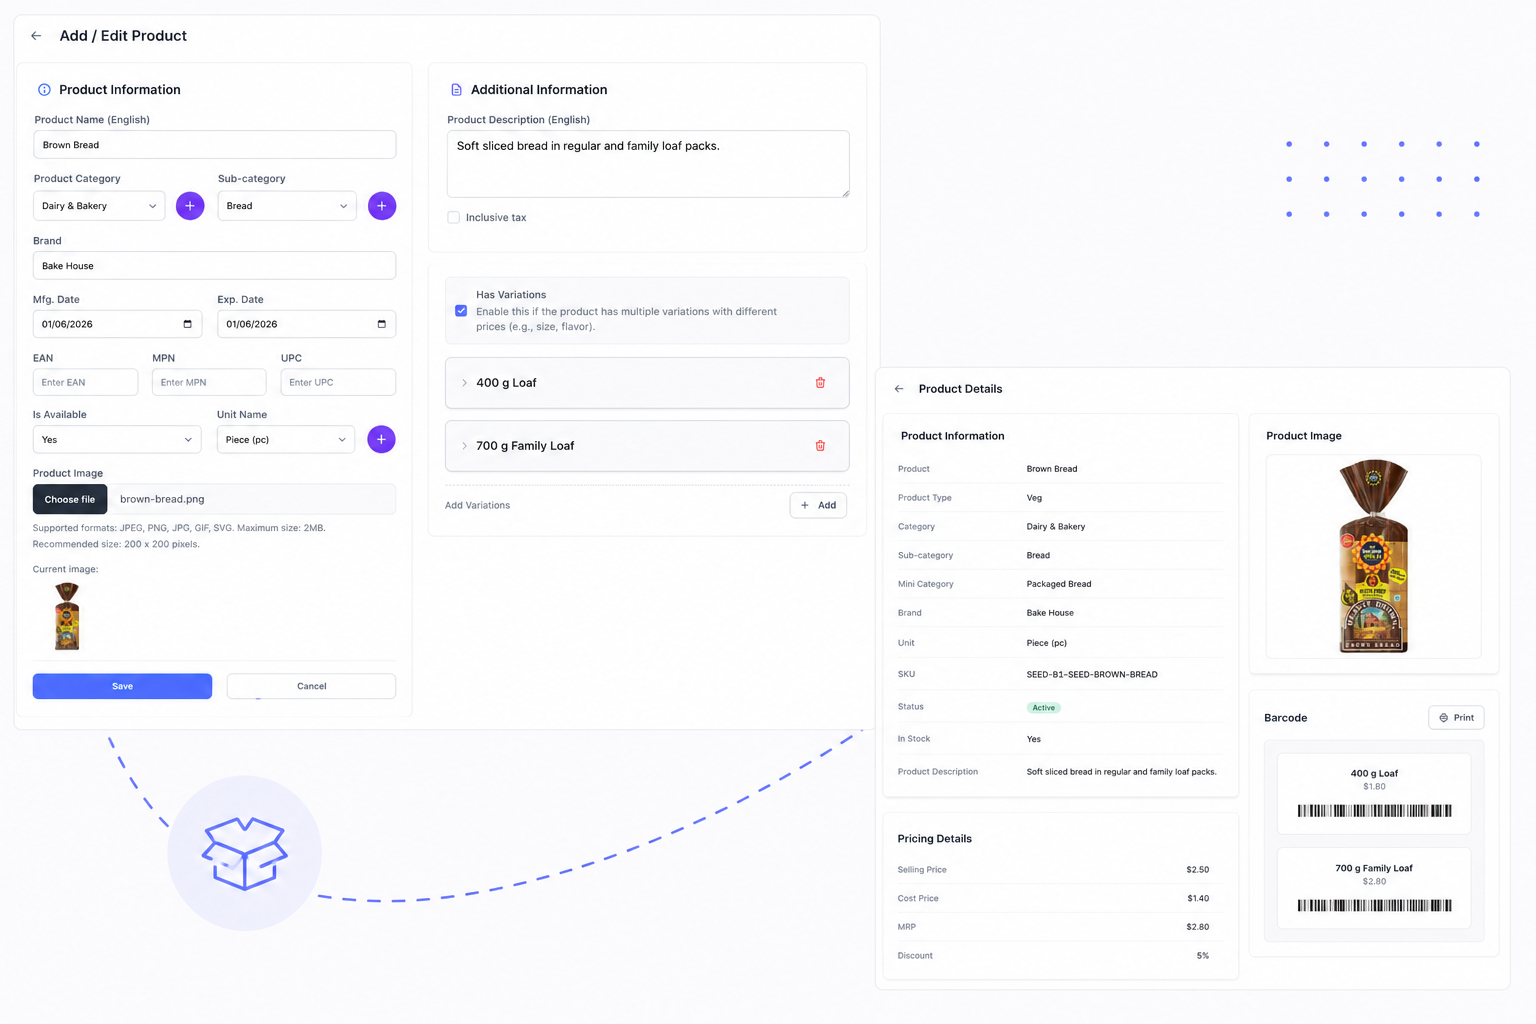The width and height of the screenshot is (1536, 1024).
Task: Click the Product Information info icon
Action: [x=44, y=90]
